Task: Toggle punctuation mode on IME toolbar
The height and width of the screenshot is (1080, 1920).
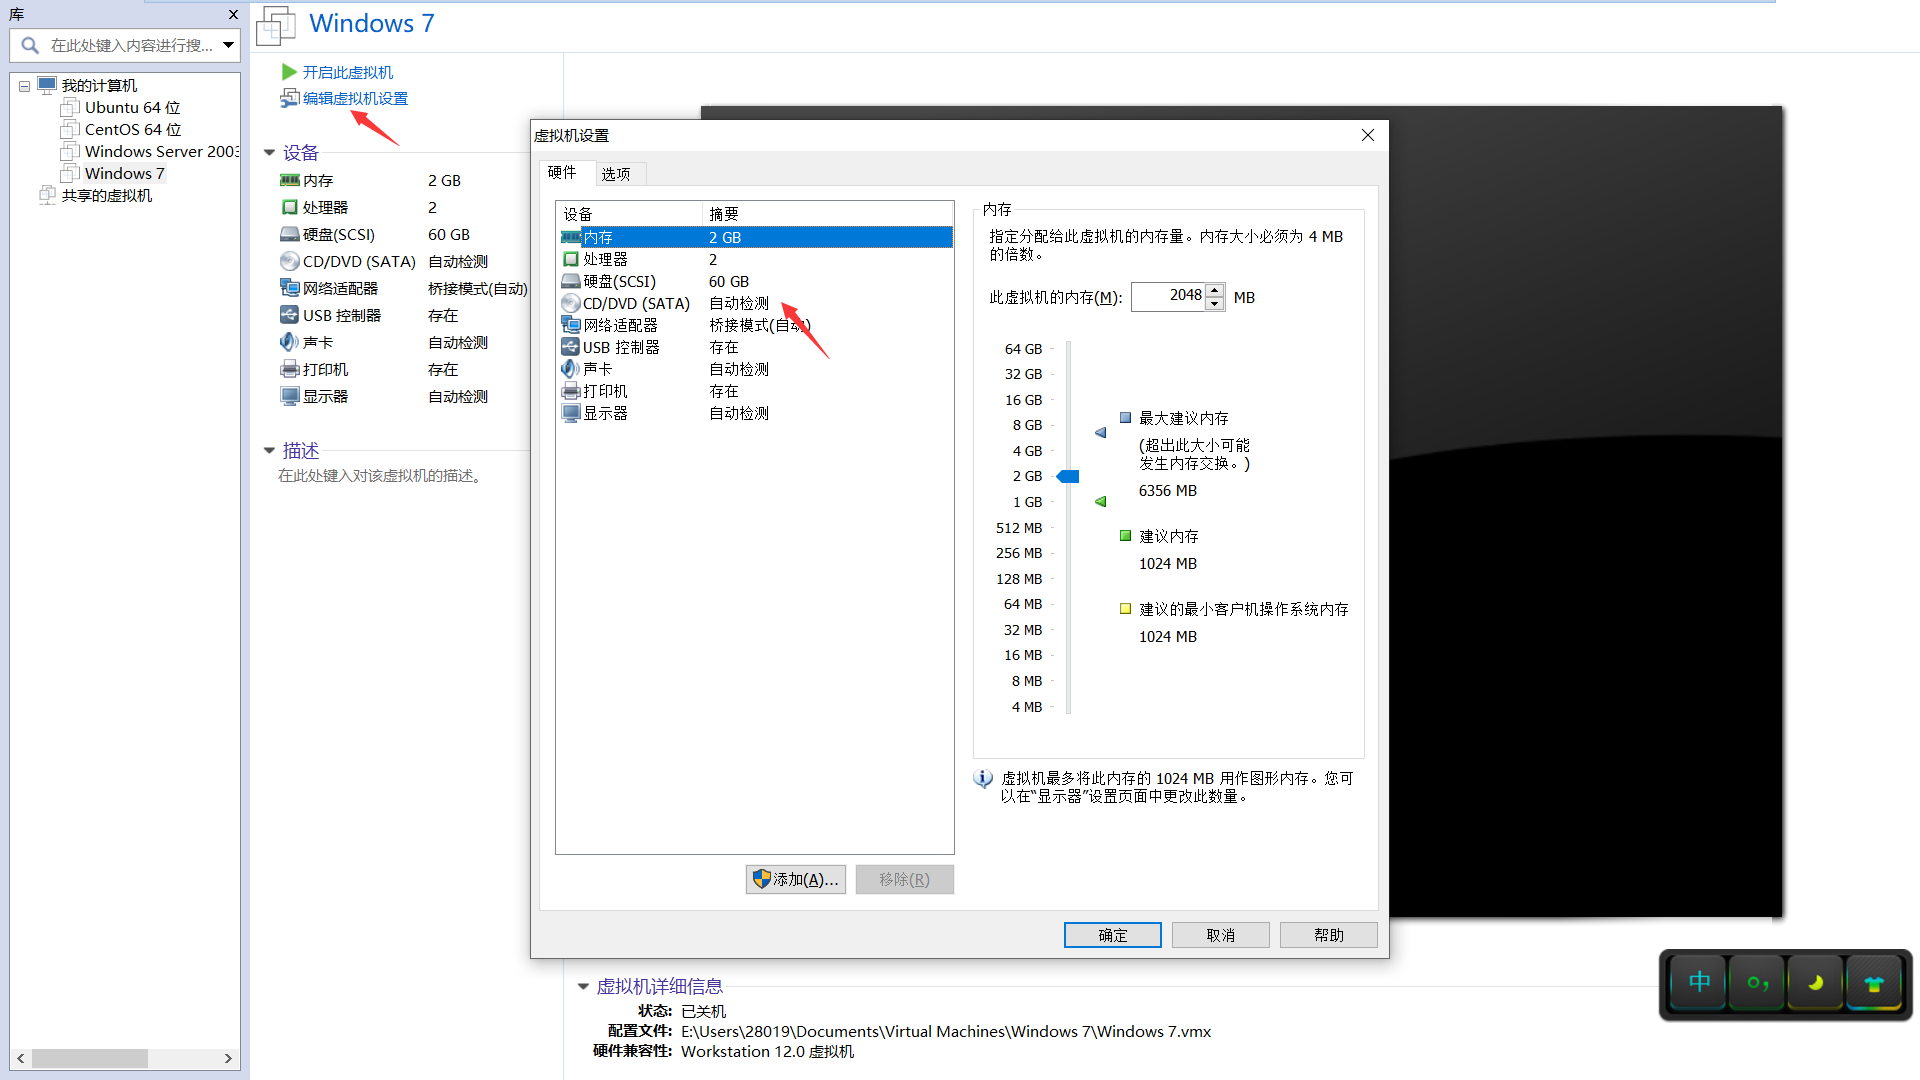Action: (x=1757, y=983)
